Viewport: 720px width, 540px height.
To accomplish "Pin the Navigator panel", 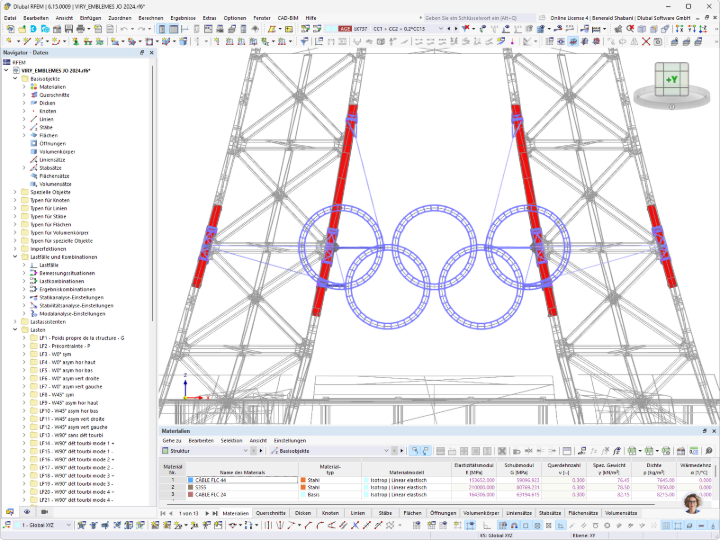I will [x=142, y=52].
